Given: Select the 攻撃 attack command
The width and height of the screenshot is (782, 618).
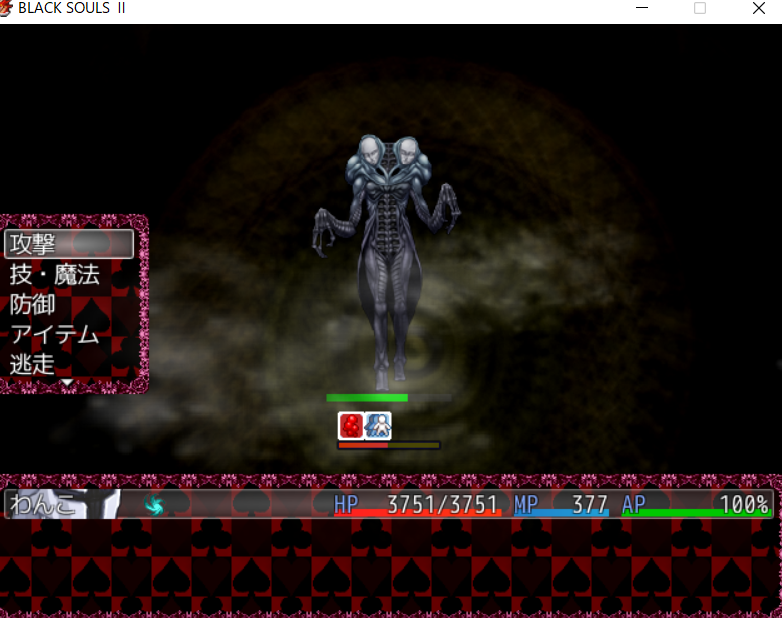Looking at the screenshot, I should 69,244.
